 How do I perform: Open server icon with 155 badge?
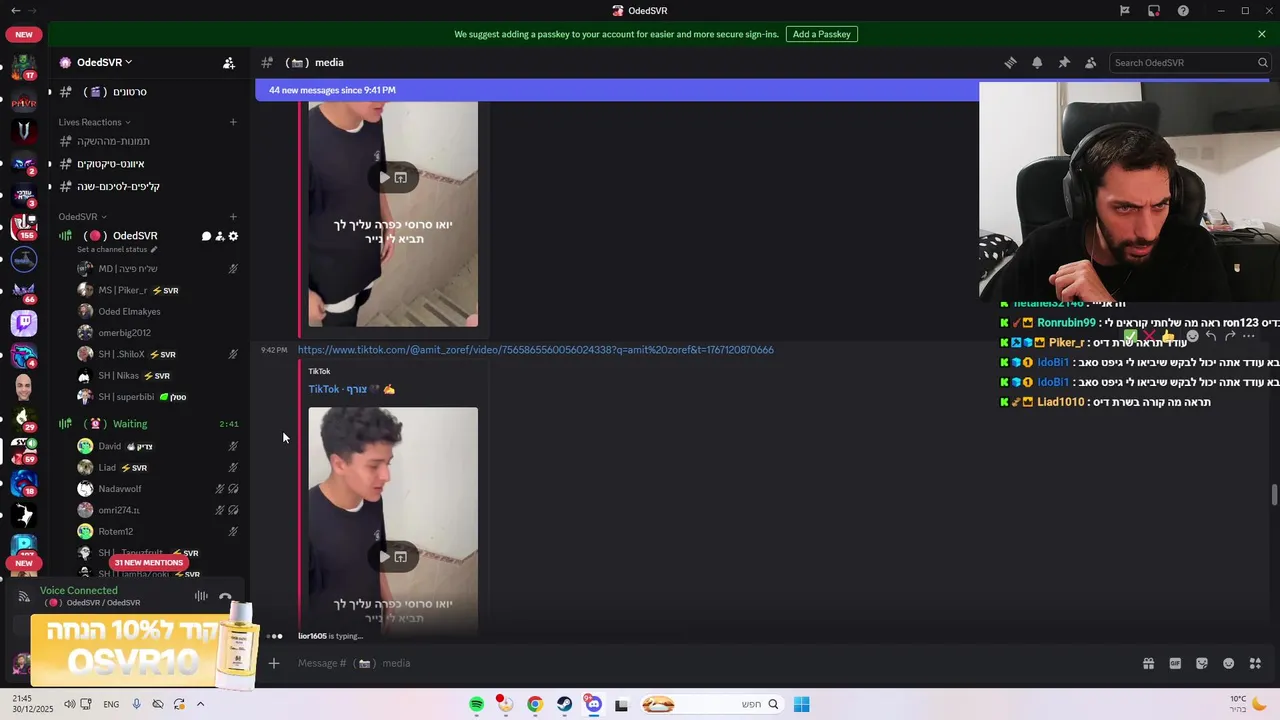tap(24, 227)
